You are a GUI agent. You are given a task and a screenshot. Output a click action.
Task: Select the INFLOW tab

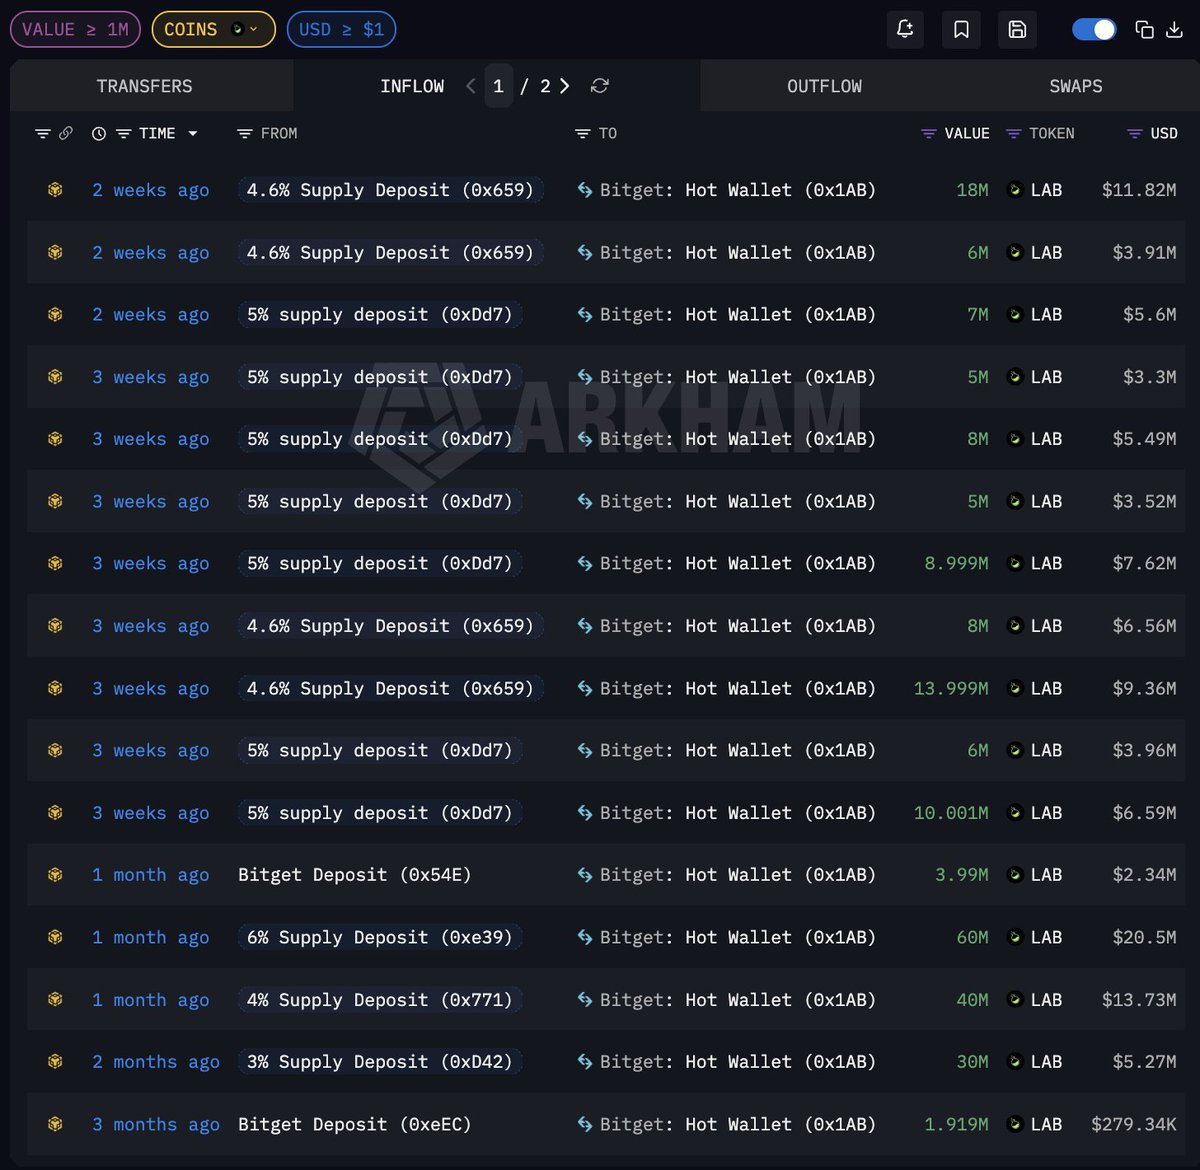point(412,86)
